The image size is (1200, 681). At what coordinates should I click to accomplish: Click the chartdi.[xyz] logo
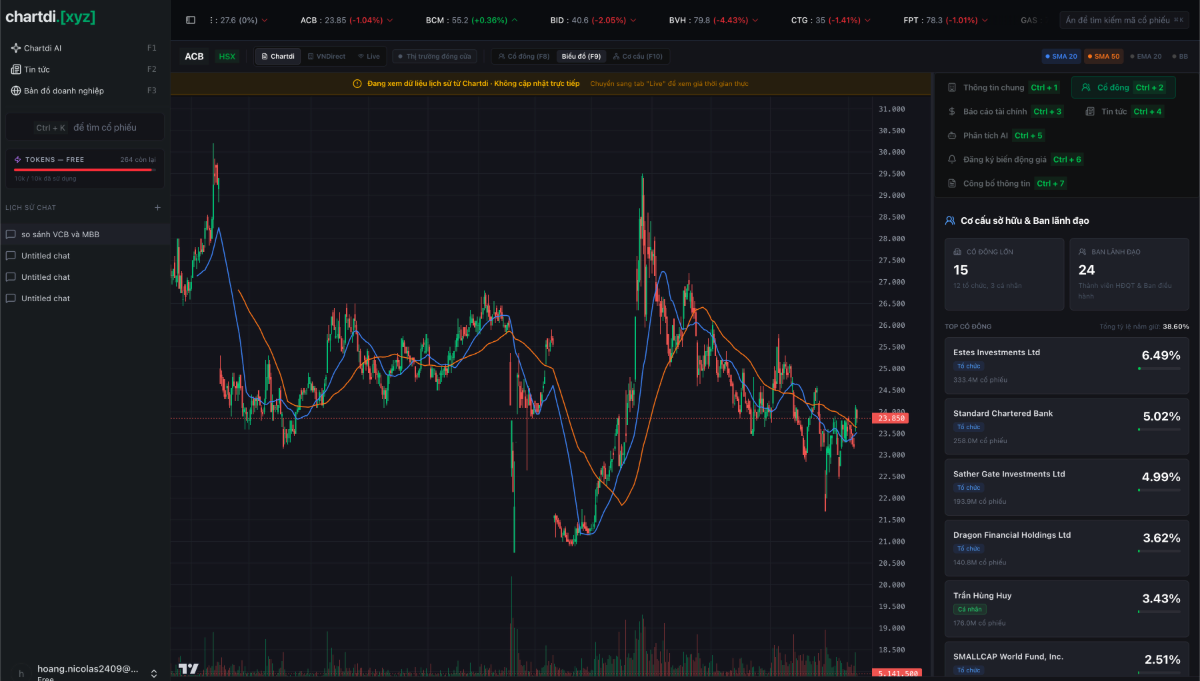click(50, 17)
